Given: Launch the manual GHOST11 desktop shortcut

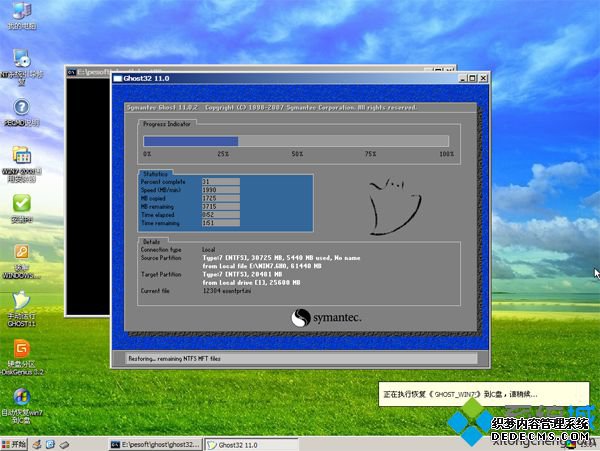Looking at the screenshot, I should pos(21,300).
